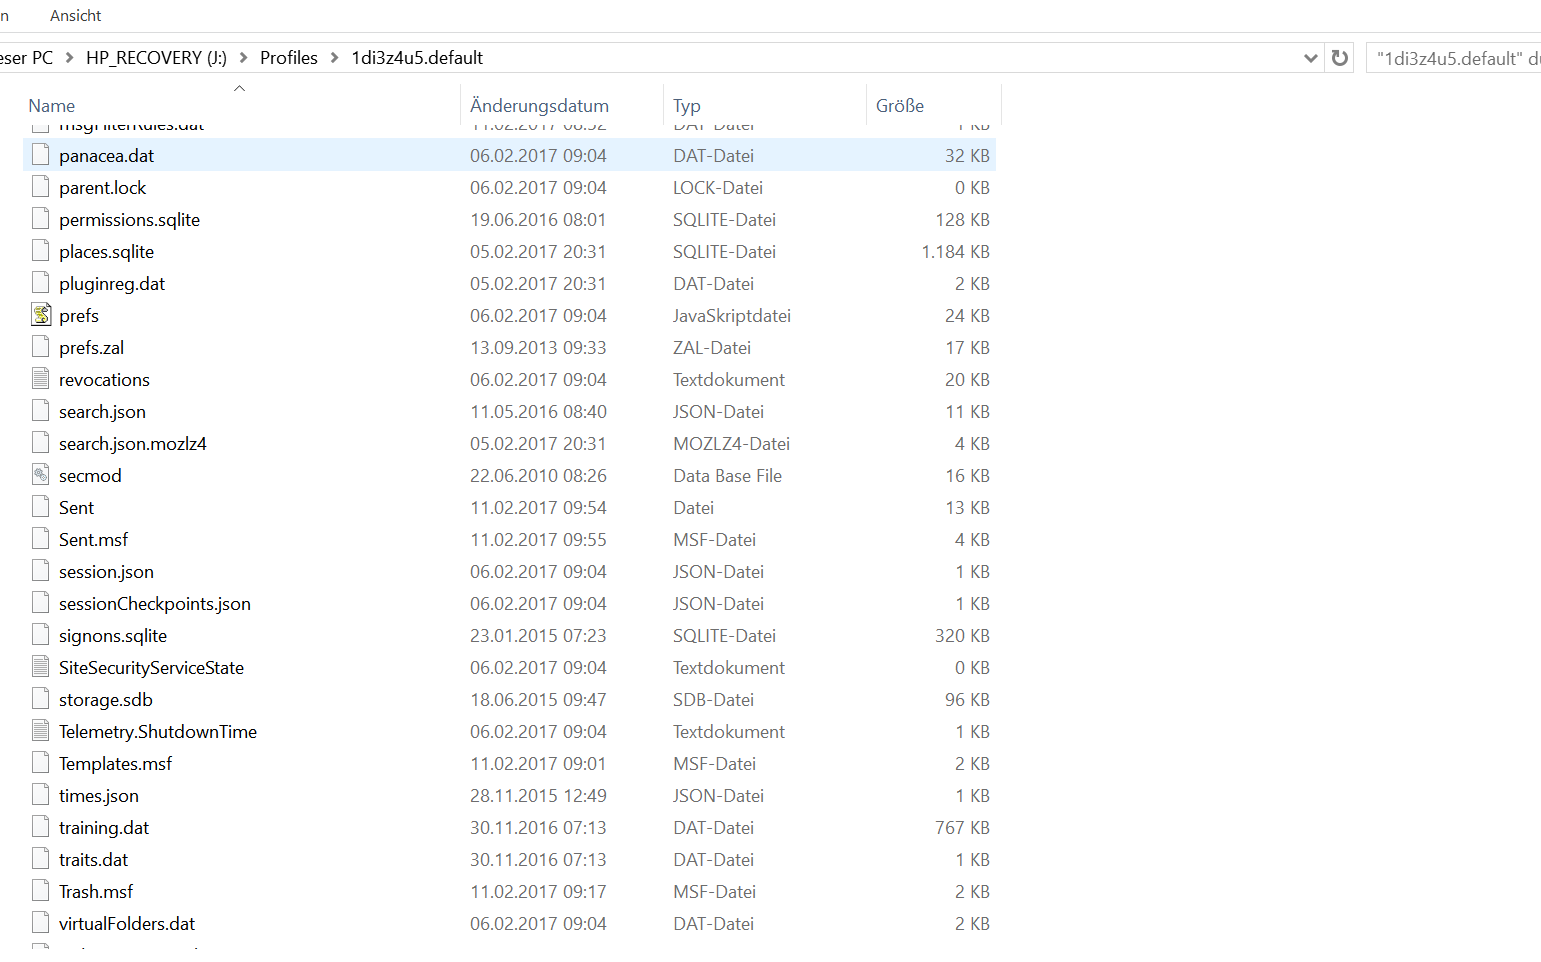
Task: Select the training.dat file icon
Action: (40, 827)
